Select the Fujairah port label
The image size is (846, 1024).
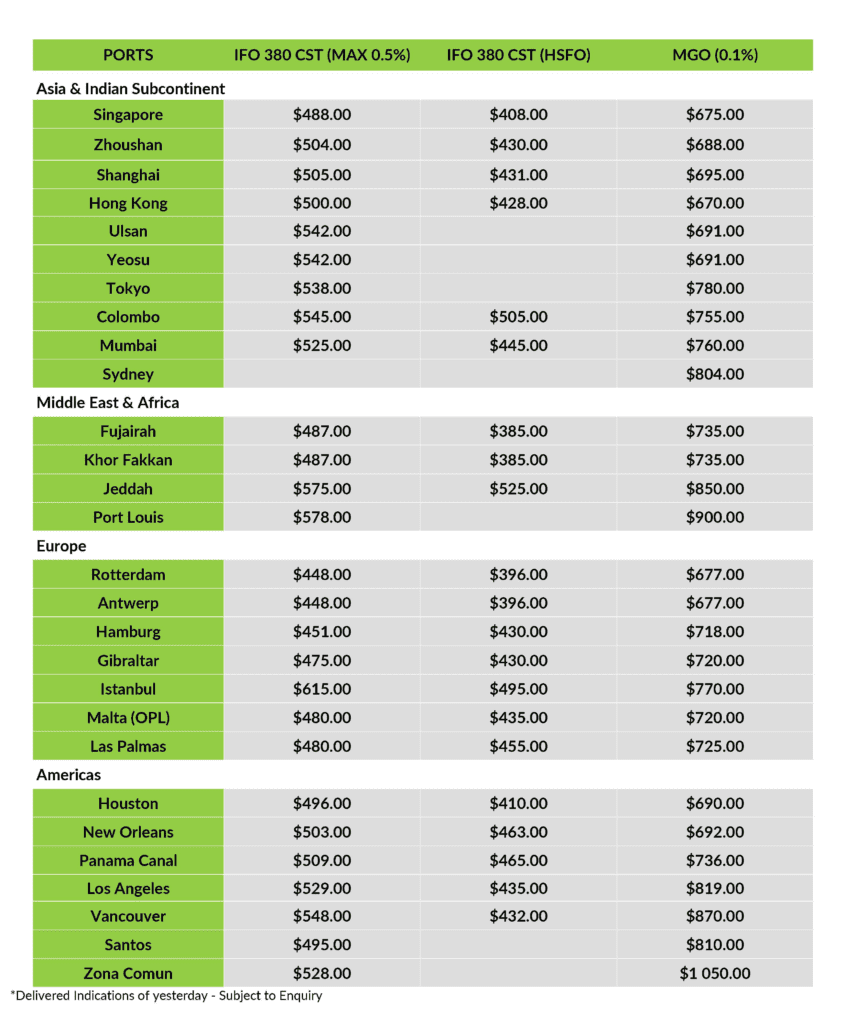128,432
